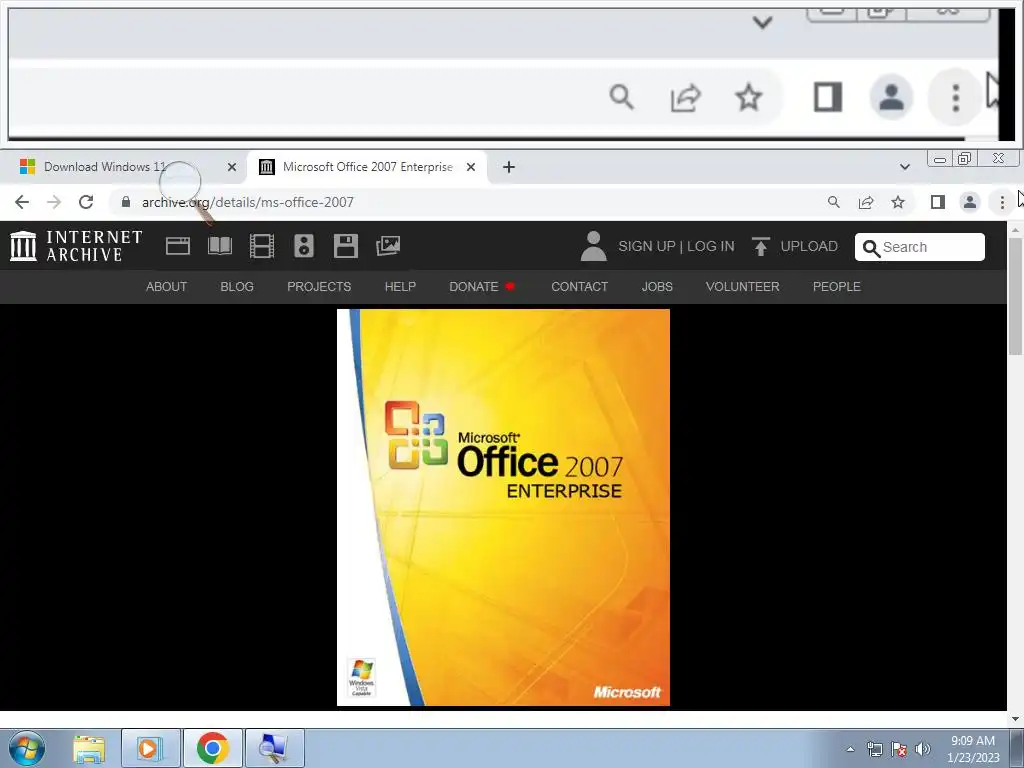1024x768 pixels.
Task: Open a new tab with plus button
Action: pyautogui.click(x=509, y=167)
